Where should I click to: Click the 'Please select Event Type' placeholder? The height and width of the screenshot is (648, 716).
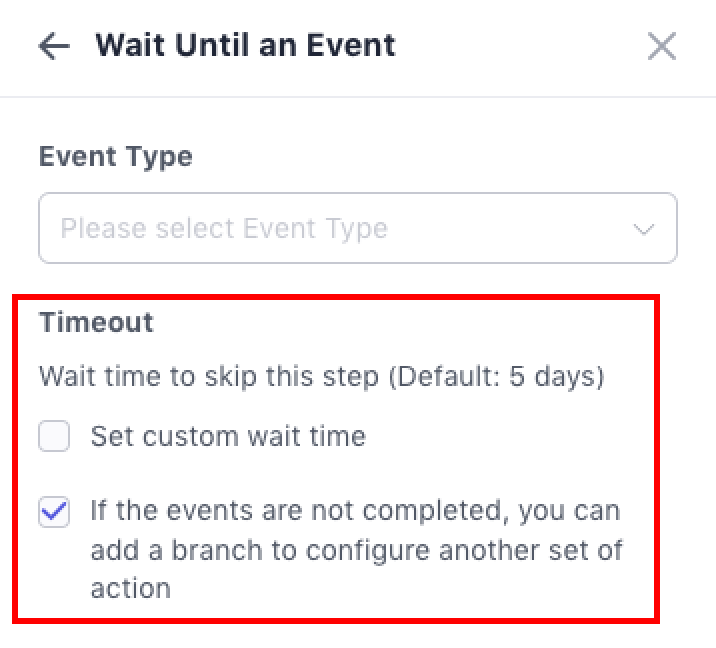[224, 229]
